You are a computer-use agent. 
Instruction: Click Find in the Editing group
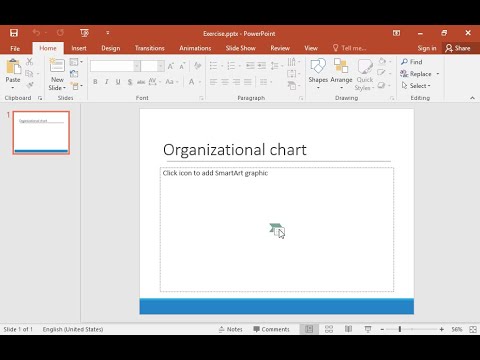click(412, 62)
